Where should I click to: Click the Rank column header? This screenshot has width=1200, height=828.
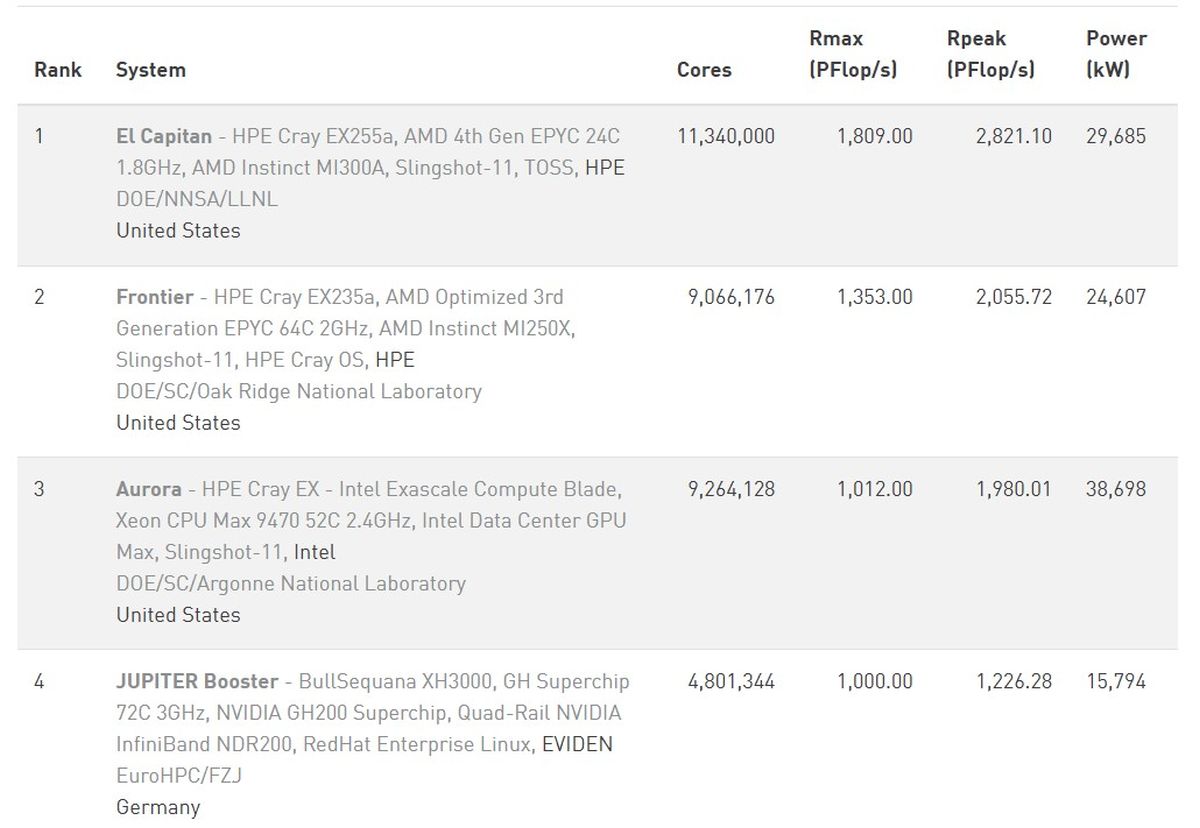pyautogui.click(x=58, y=70)
